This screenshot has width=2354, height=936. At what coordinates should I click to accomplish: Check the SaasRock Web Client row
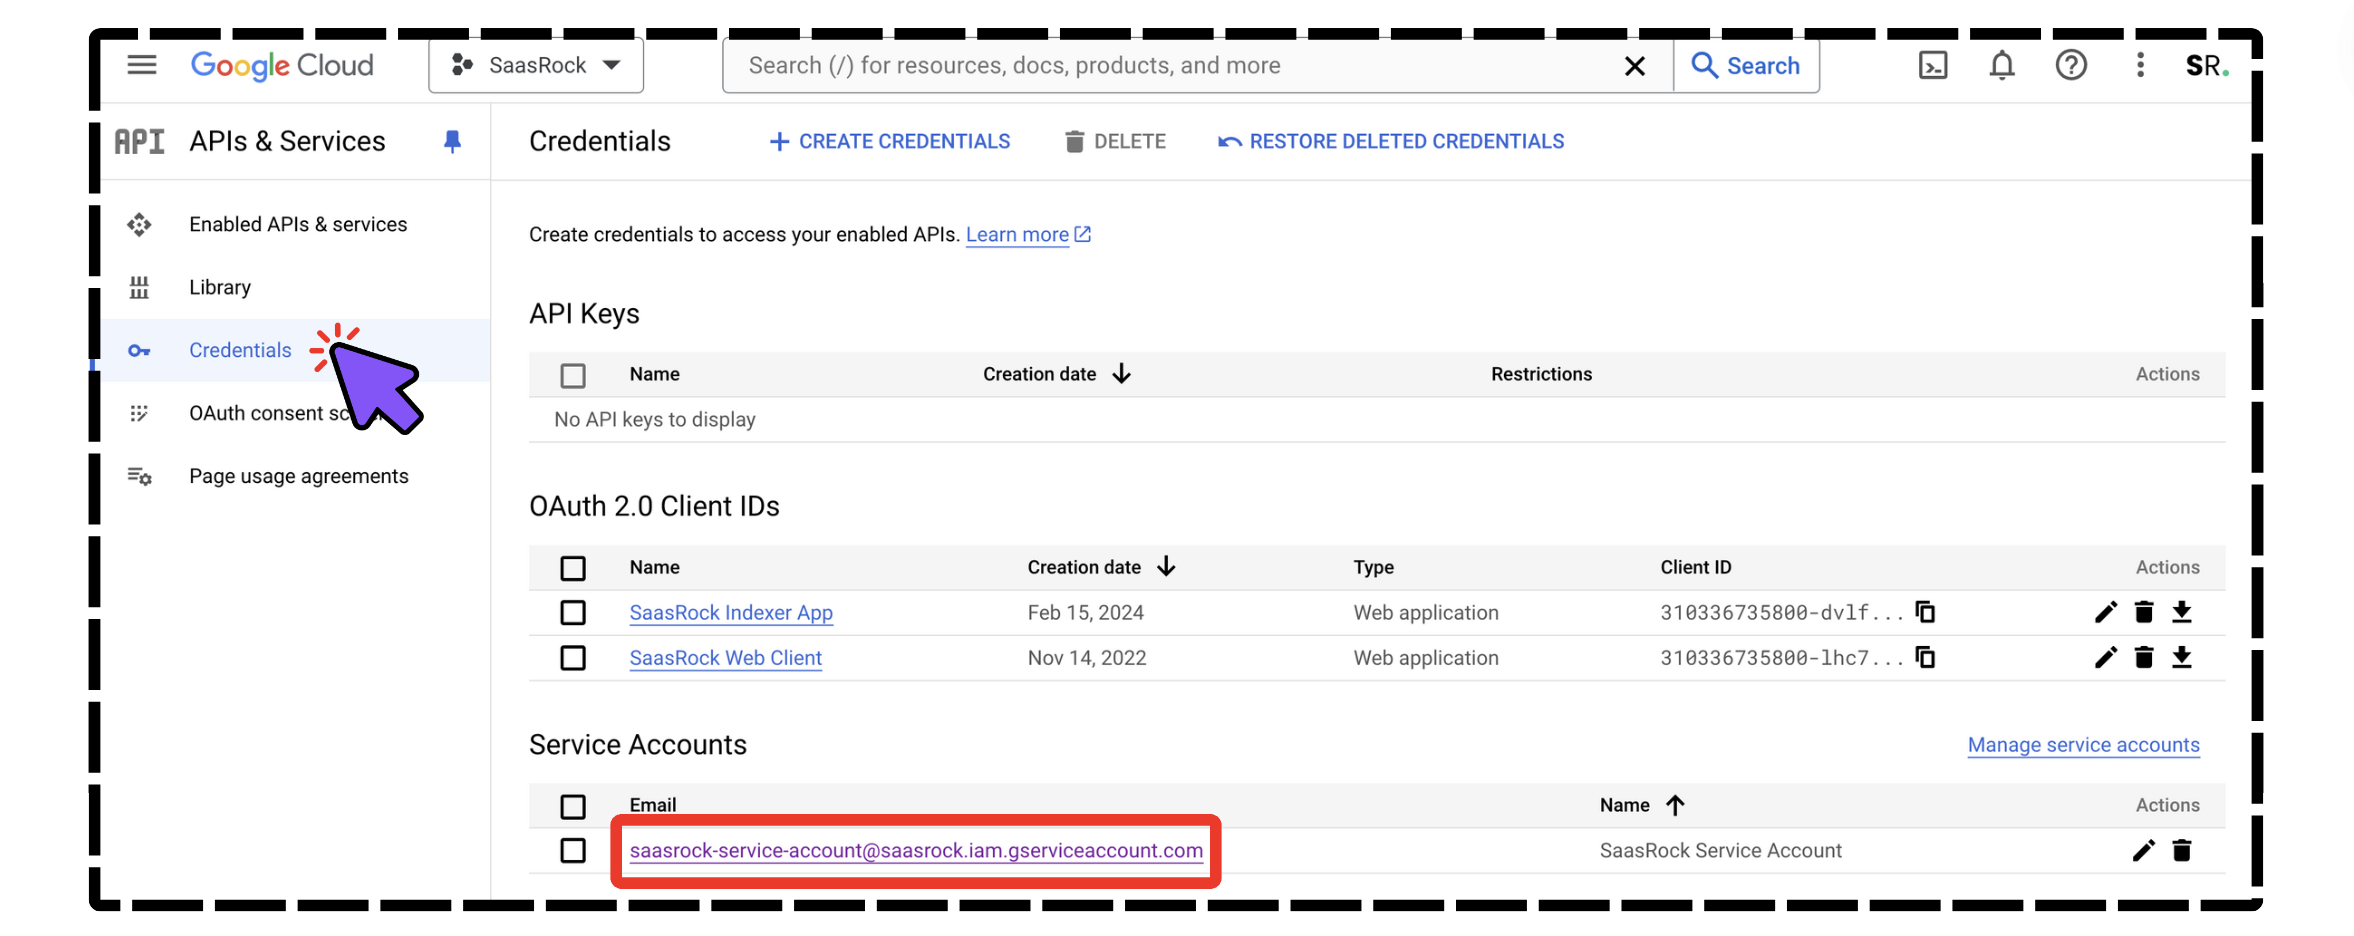[573, 659]
